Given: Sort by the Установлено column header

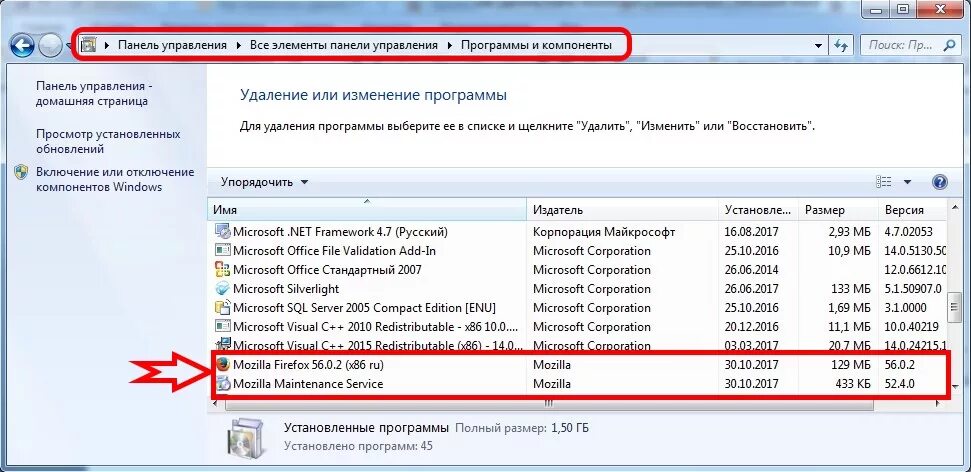Looking at the screenshot, I should (758, 210).
